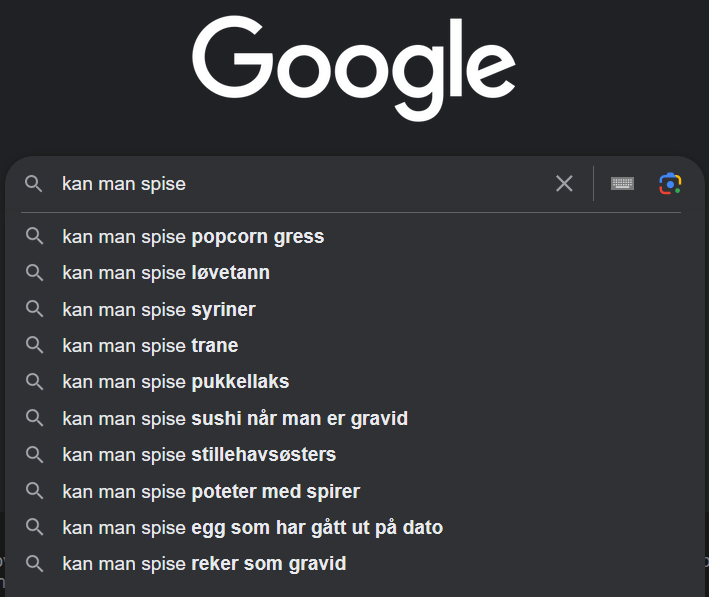Focus the search text field with 'kan man spise'
The image size is (709, 597).
pyautogui.click(x=300, y=184)
